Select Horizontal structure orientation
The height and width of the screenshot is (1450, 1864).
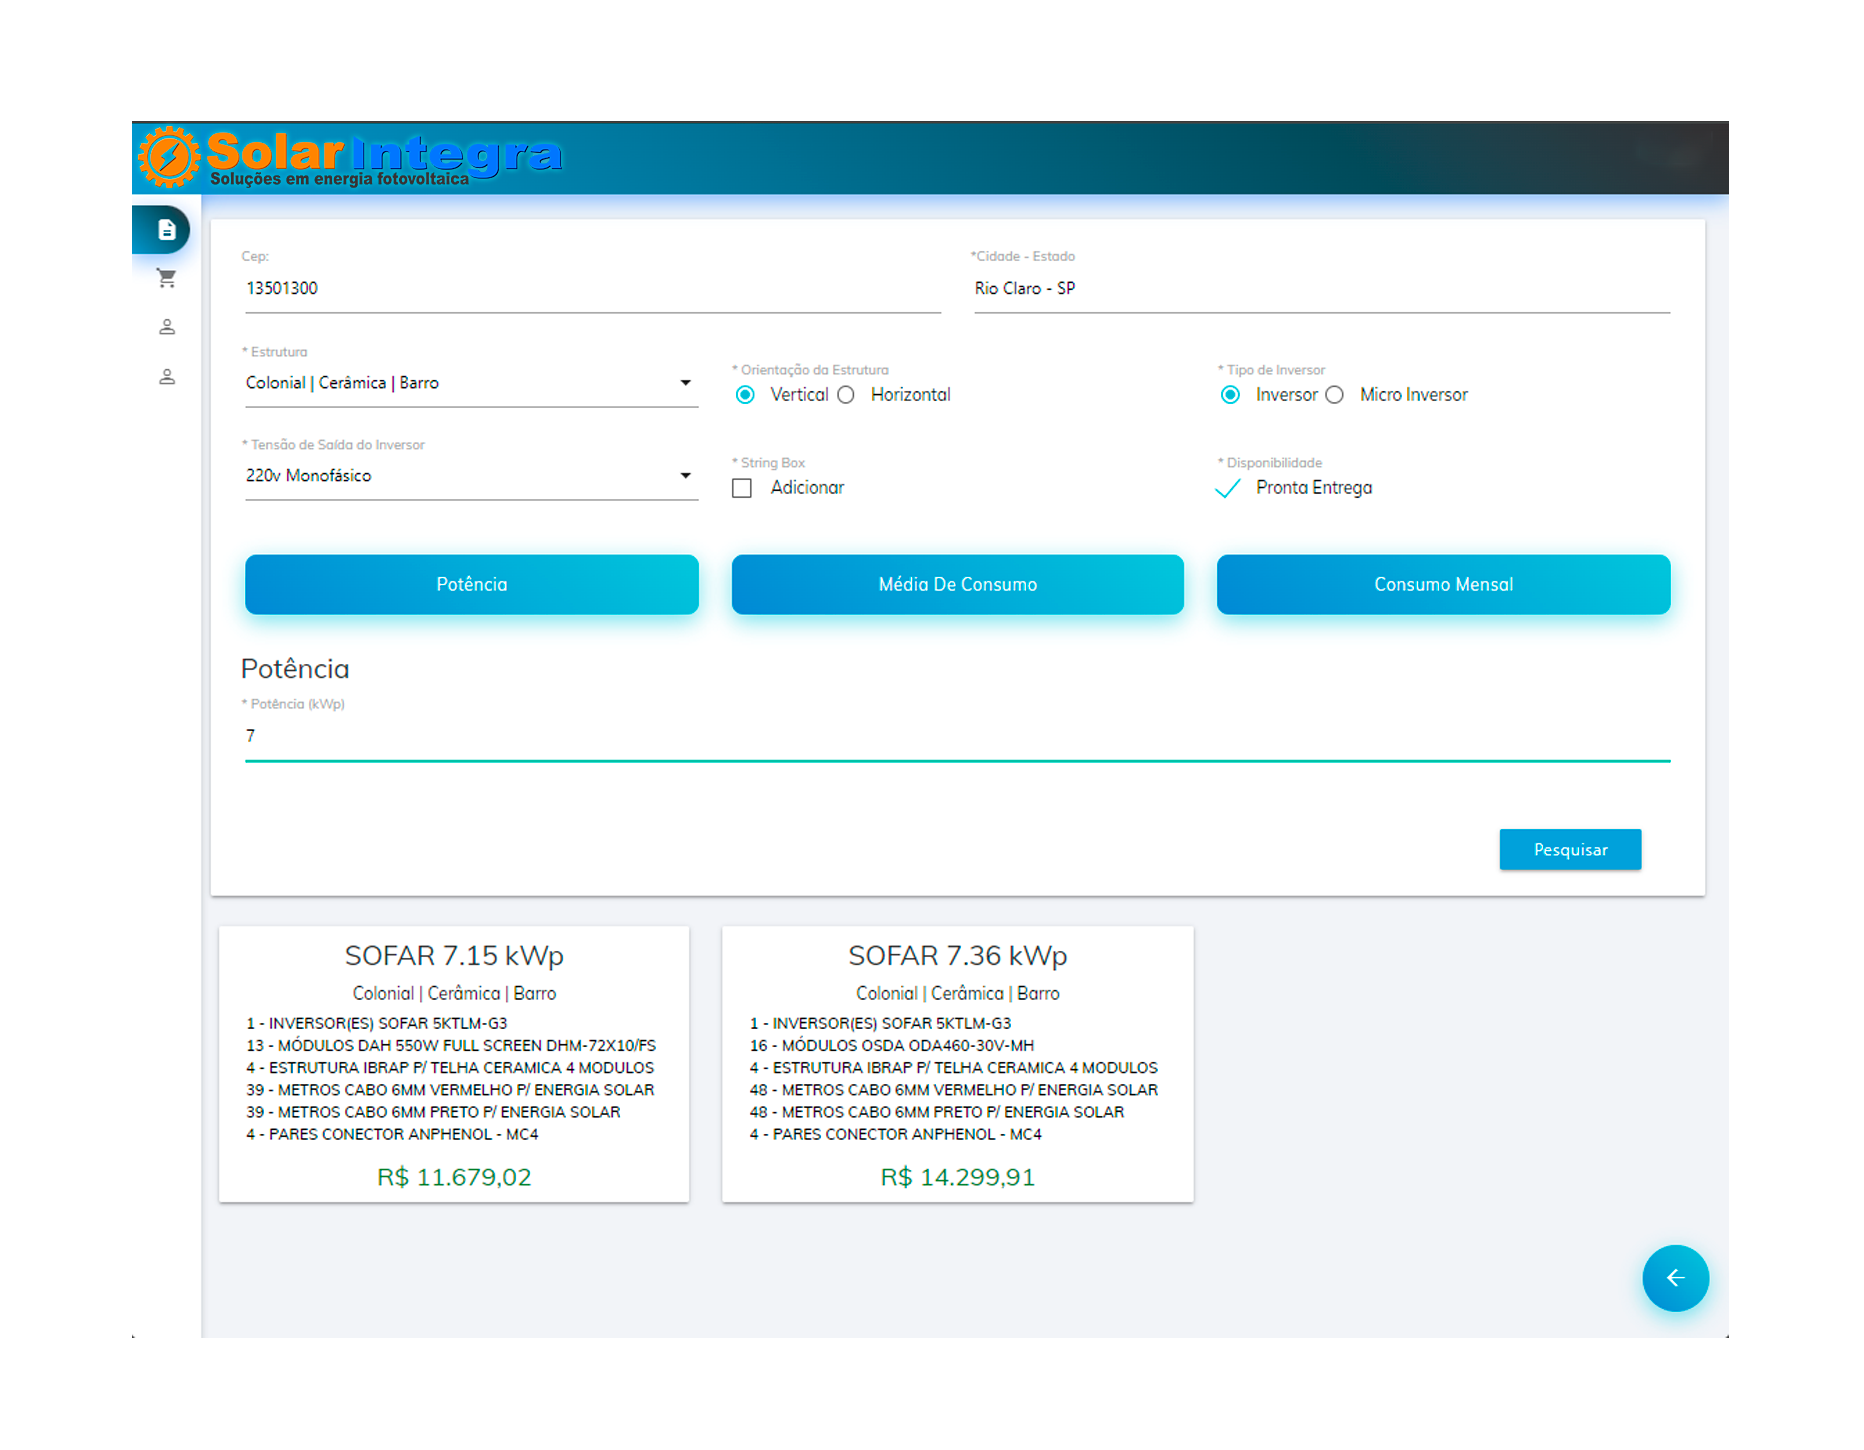(x=846, y=395)
